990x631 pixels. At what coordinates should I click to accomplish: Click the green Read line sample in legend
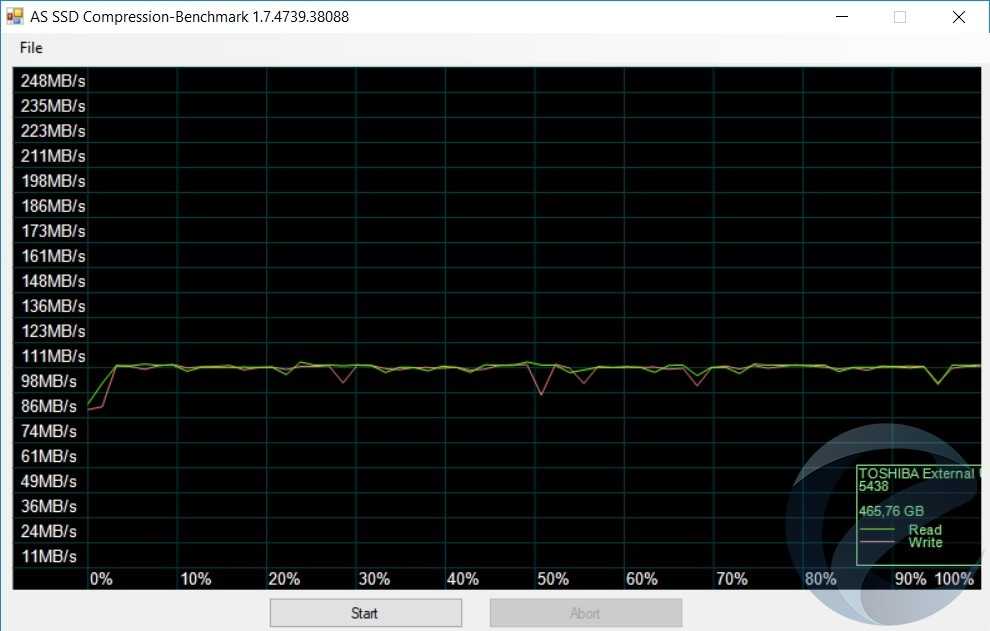point(879,530)
